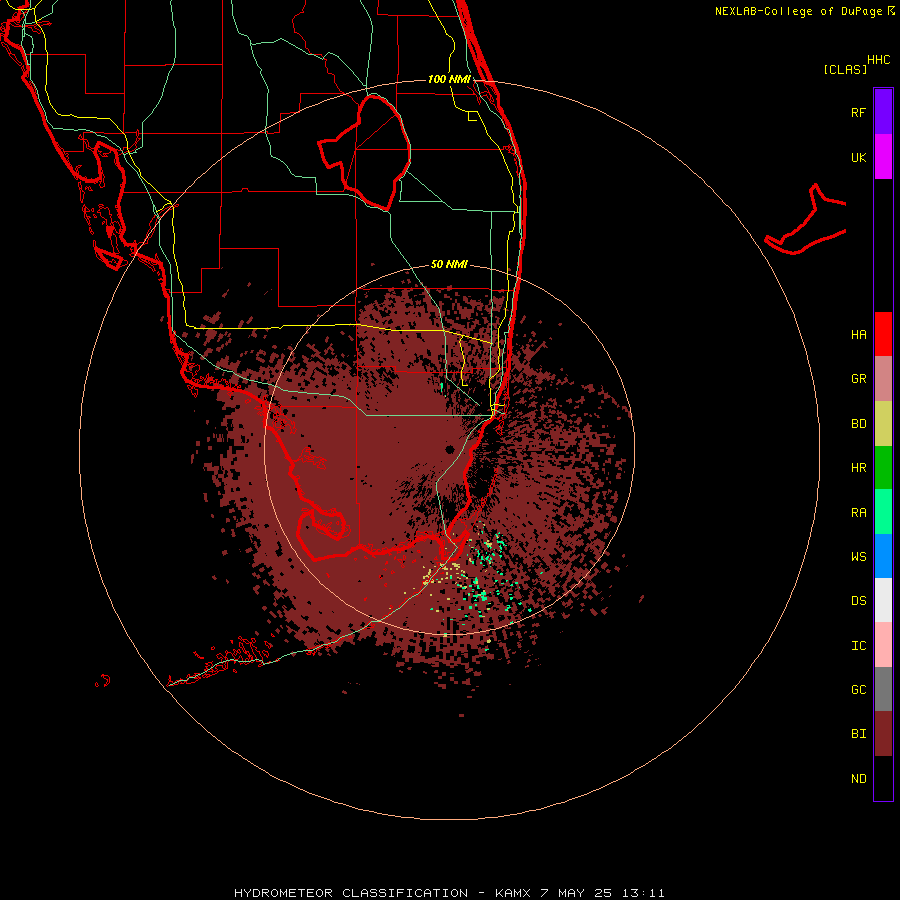
Task: Click the BI dark red legend swatch
Action: (883, 734)
